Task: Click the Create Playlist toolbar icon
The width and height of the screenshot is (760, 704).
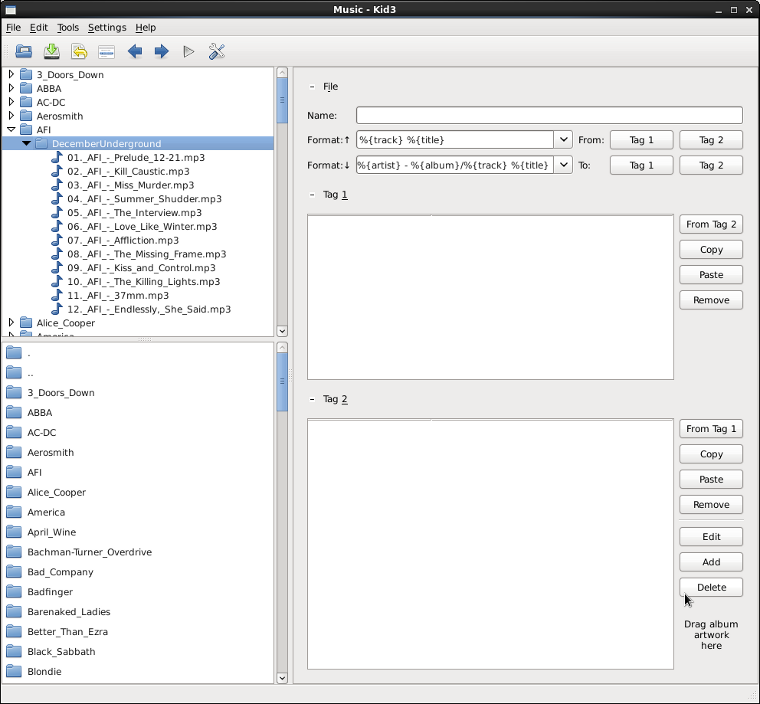Action: pyautogui.click(x=106, y=51)
